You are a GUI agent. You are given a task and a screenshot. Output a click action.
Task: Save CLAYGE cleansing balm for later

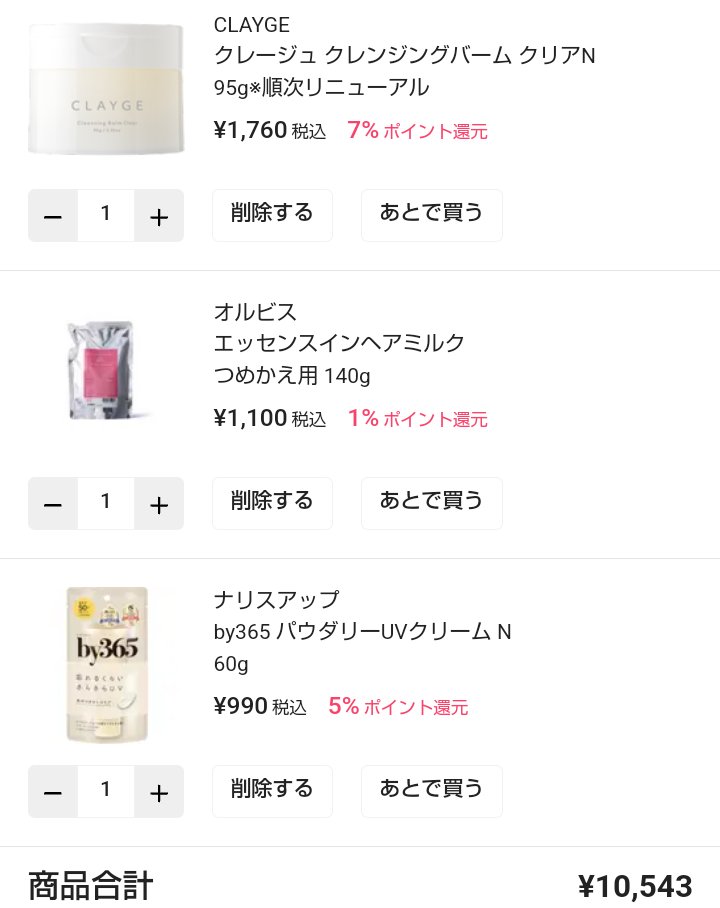[431, 215]
